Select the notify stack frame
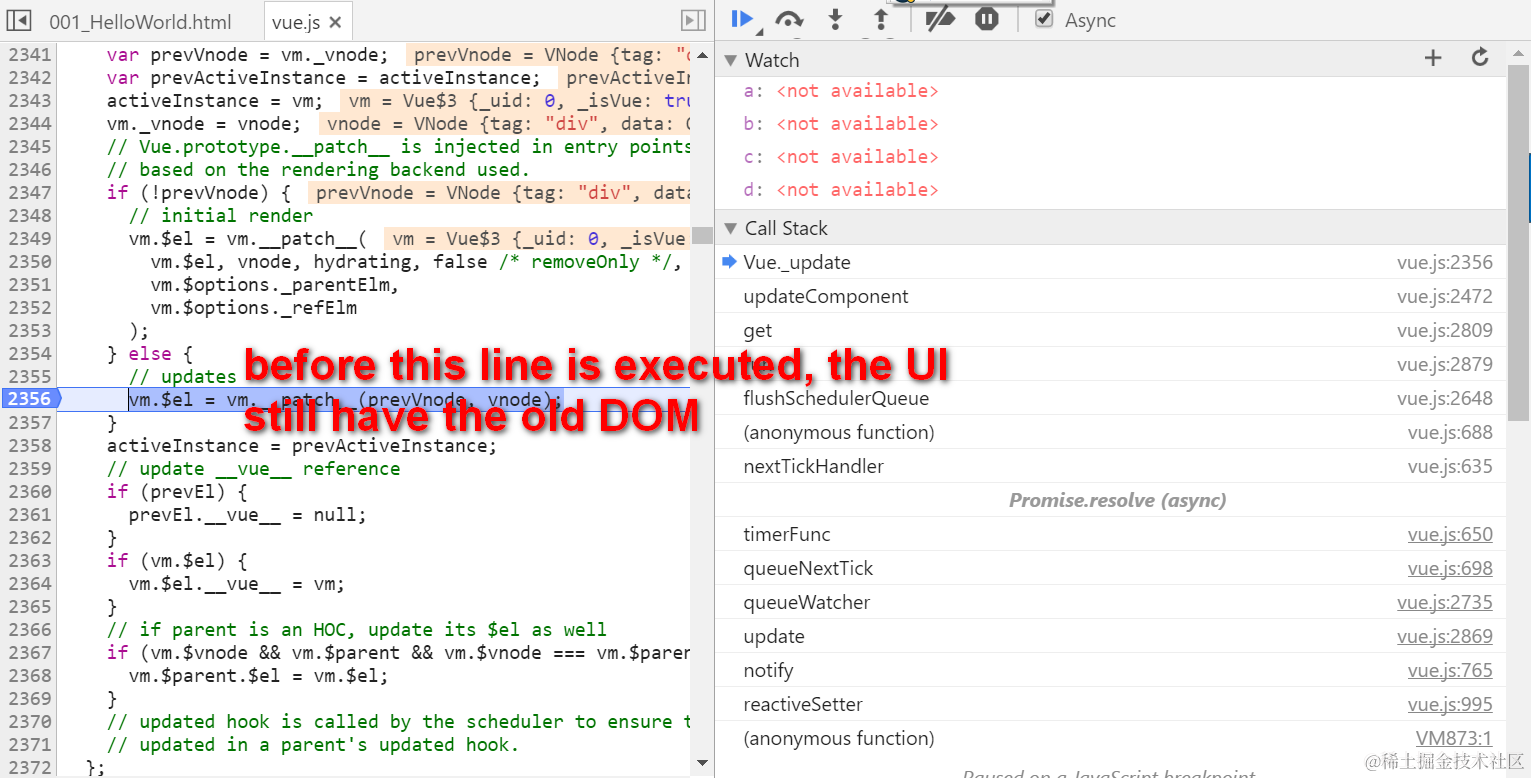1531x778 pixels. 1110,670
